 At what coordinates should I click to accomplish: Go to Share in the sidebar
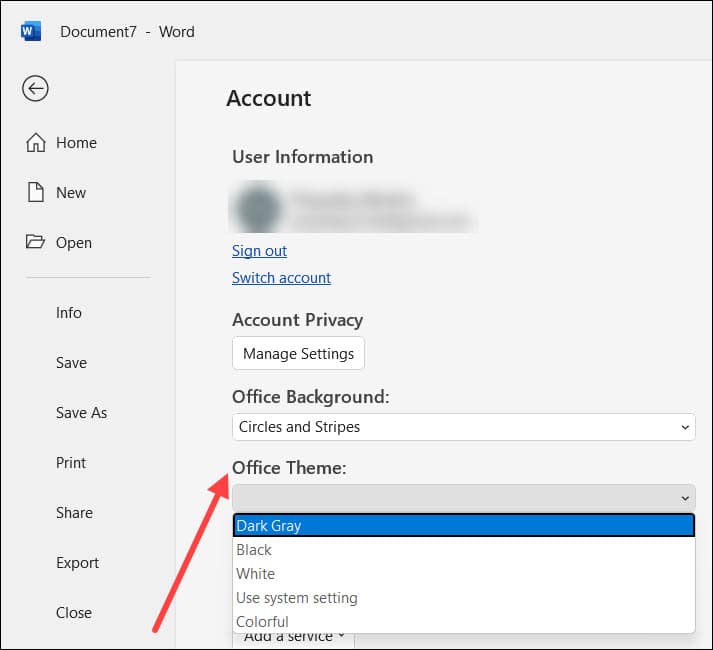point(74,513)
